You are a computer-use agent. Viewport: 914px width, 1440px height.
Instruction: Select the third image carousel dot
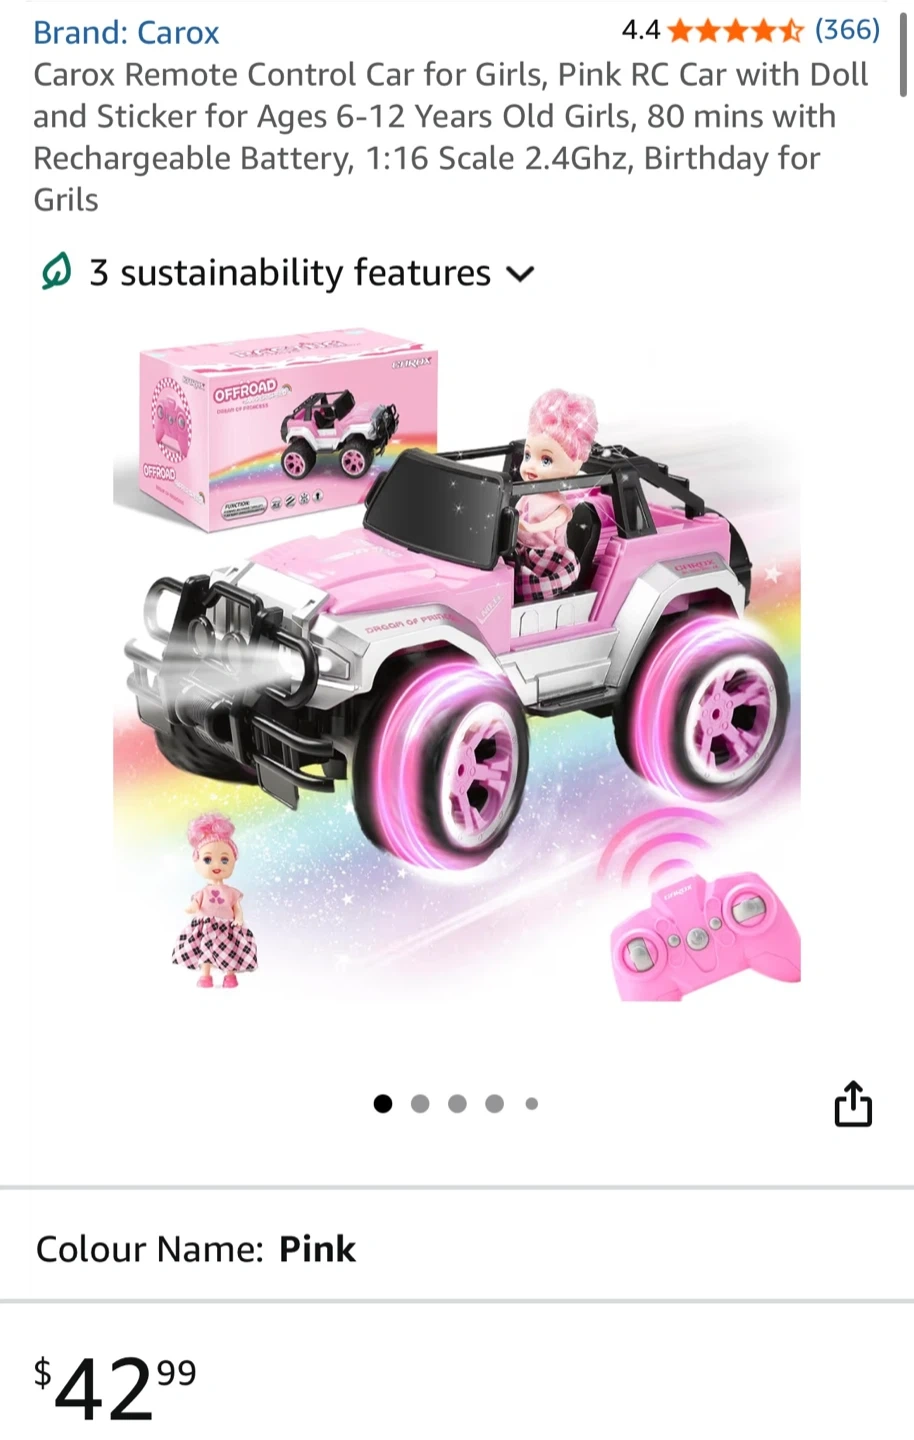457,1104
